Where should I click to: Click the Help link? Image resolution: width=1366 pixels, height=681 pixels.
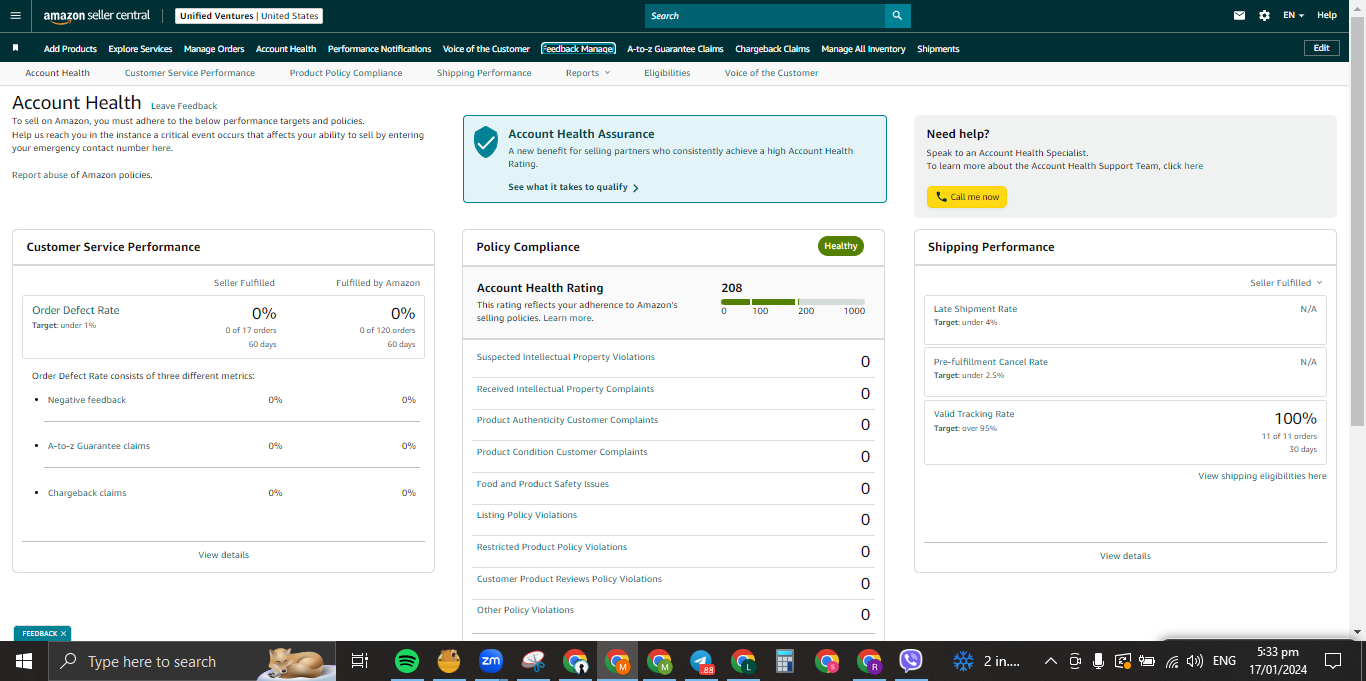pyautogui.click(x=1326, y=15)
